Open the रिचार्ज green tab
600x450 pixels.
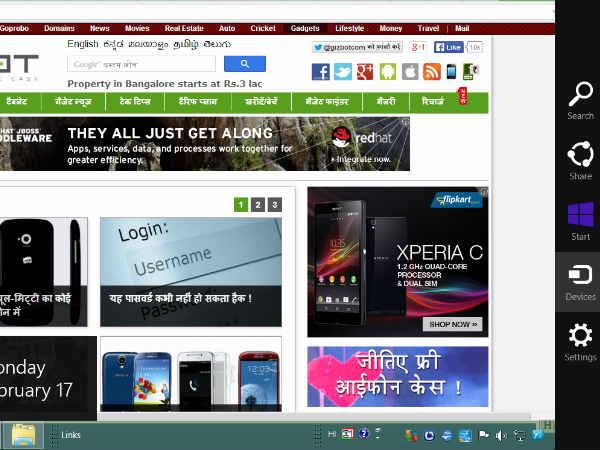(x=433, y=102)
